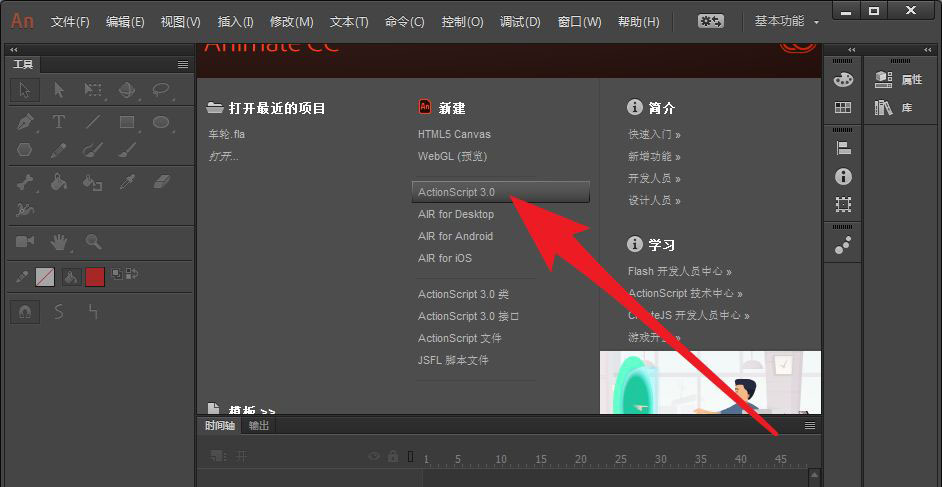Viewport: 942px width, 487px height.
Task: Open the 编辑(E) menu
Action: coord(125,22)
